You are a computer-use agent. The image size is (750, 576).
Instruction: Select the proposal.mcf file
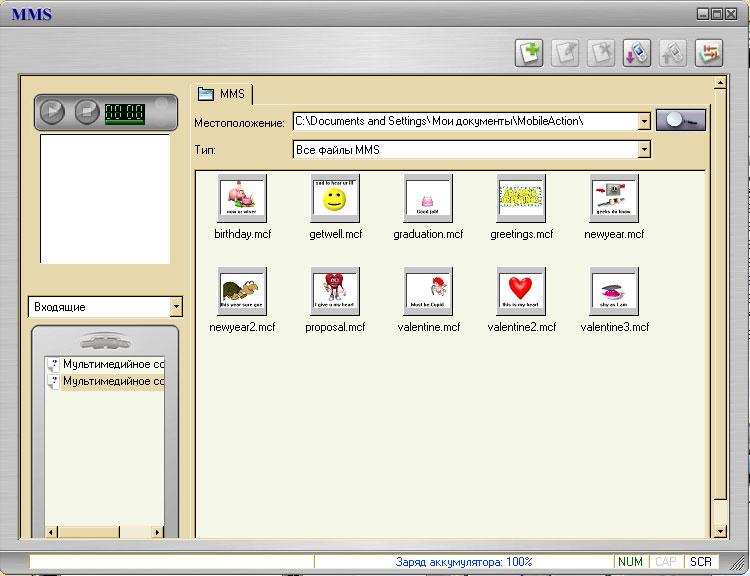pyautogui.click(x=335, y=291)
